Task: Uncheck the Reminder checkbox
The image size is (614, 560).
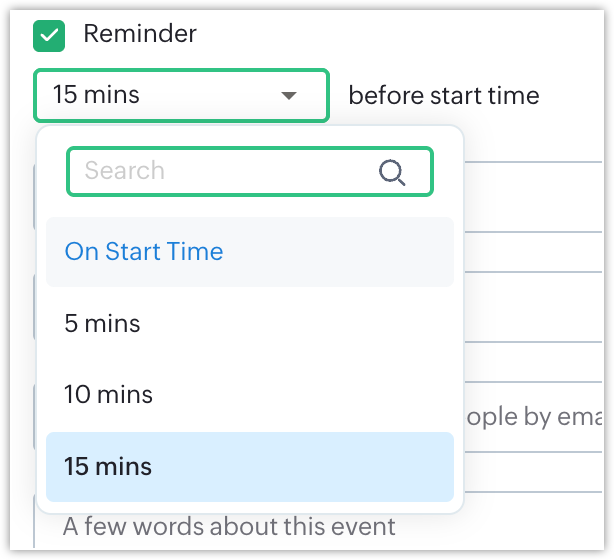Action: click(x=49, y=36)
